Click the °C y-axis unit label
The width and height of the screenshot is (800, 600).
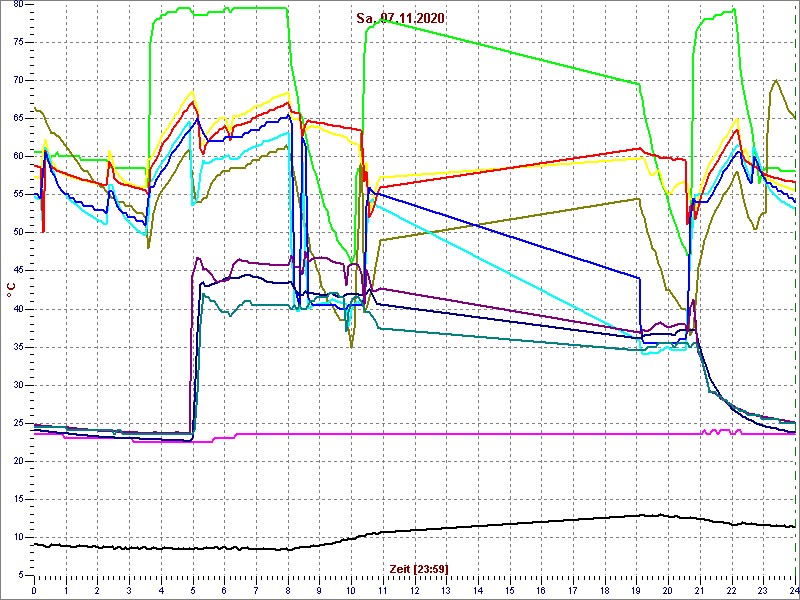pyautogui.click(x=11, y=290)
